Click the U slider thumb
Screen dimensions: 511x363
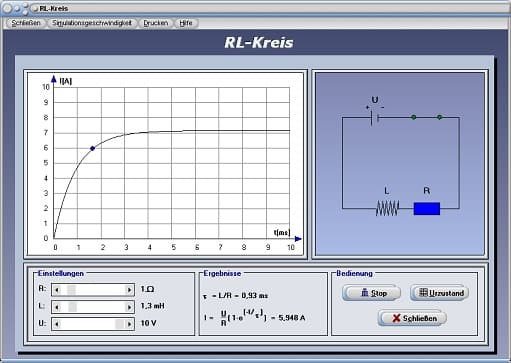pyautogui.click(x=120, y=324)
